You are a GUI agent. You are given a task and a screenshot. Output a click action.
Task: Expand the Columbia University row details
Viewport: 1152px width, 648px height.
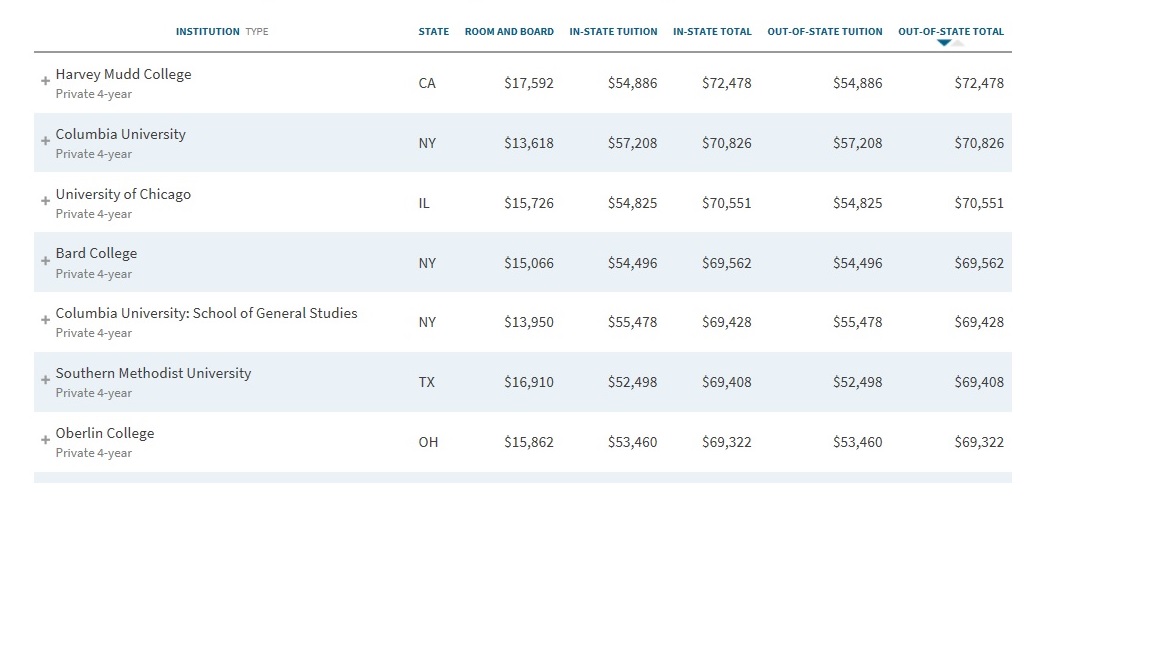pyautogui.click(x=46, y=140)
